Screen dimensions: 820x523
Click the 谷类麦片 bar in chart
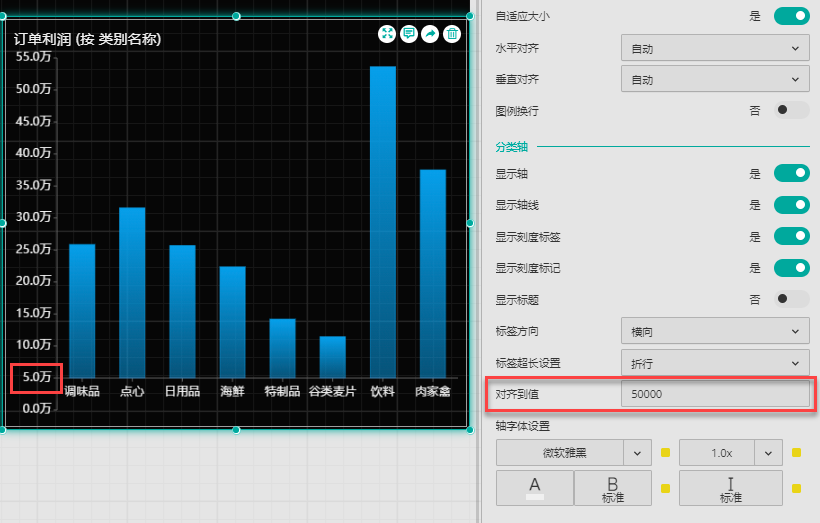333,357
